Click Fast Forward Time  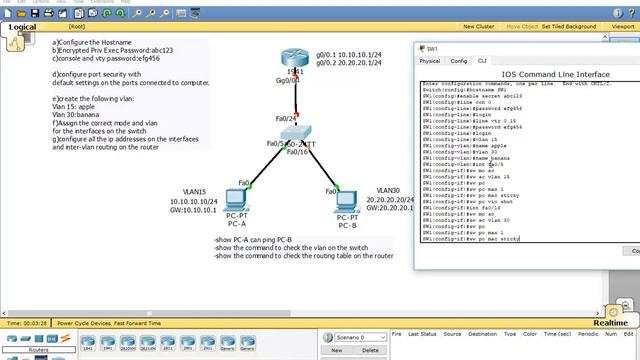137,323
